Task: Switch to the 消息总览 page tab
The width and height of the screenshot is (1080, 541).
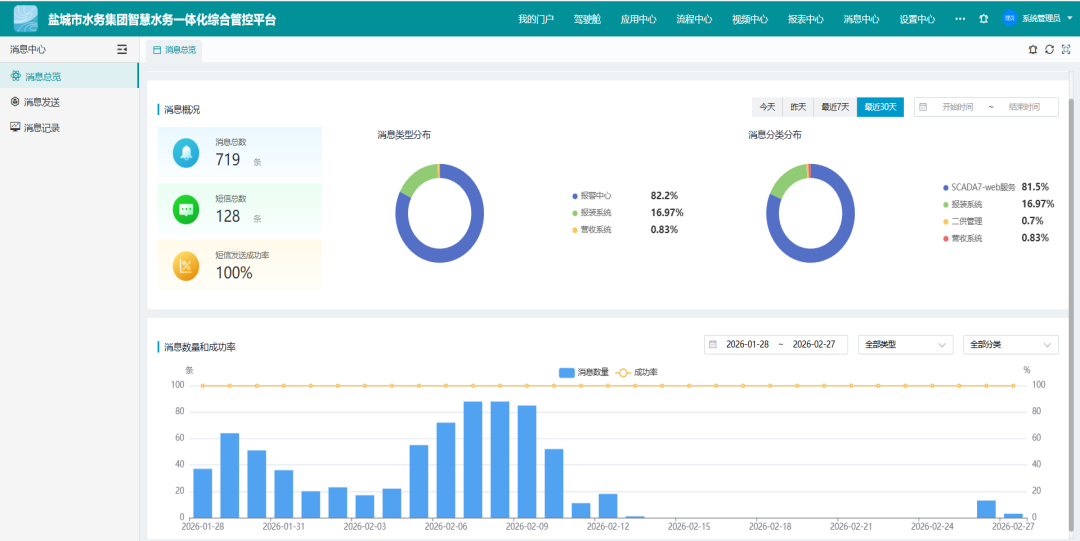Action: [x=175, y=49]
